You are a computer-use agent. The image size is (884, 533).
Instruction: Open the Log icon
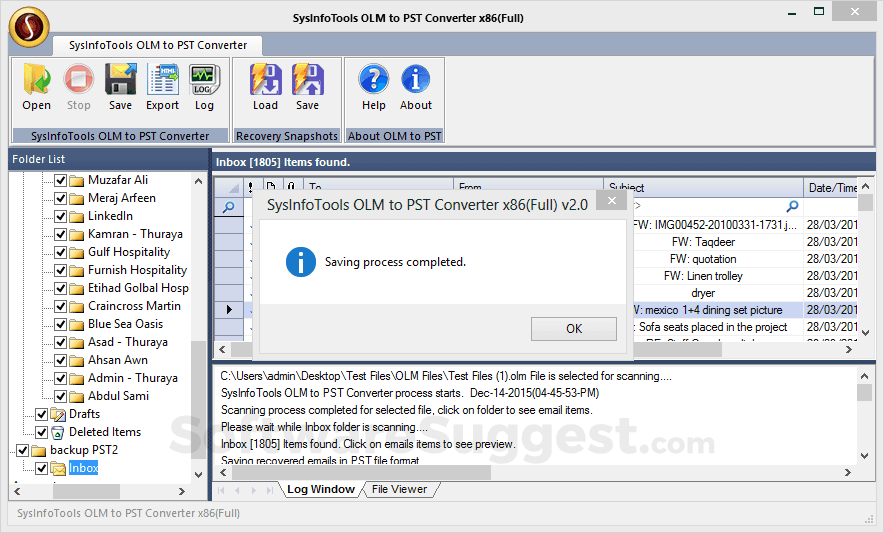pos(204,80)
